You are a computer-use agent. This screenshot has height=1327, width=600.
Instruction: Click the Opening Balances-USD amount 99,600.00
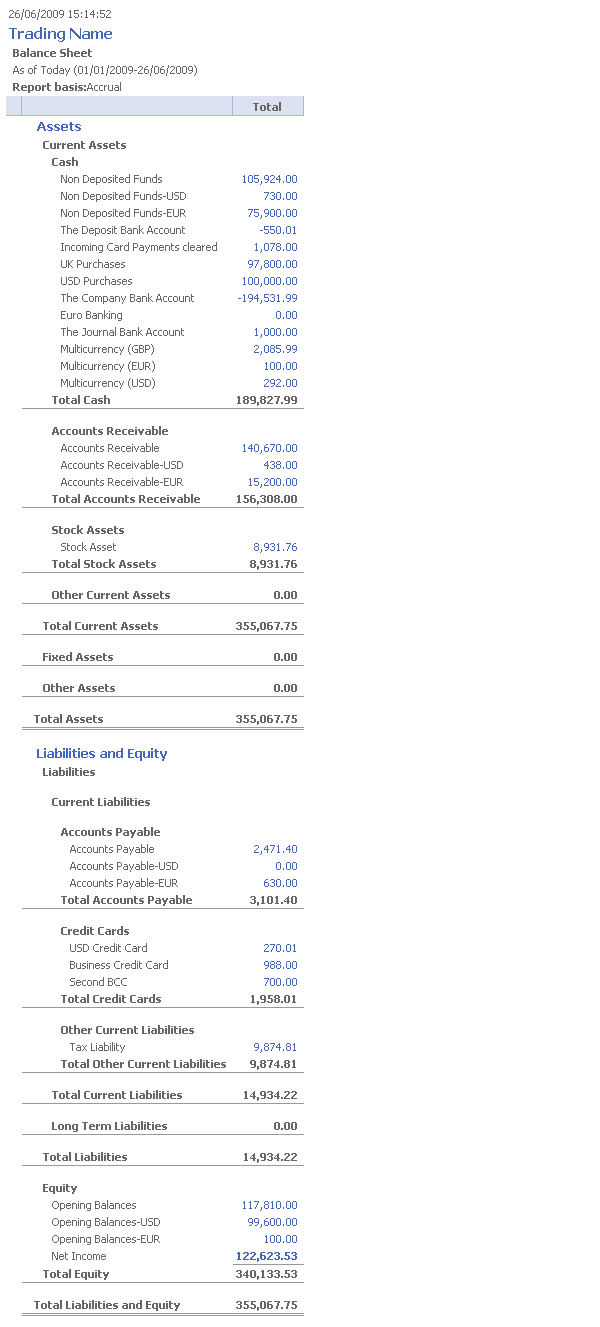(x=272, y=1223)
